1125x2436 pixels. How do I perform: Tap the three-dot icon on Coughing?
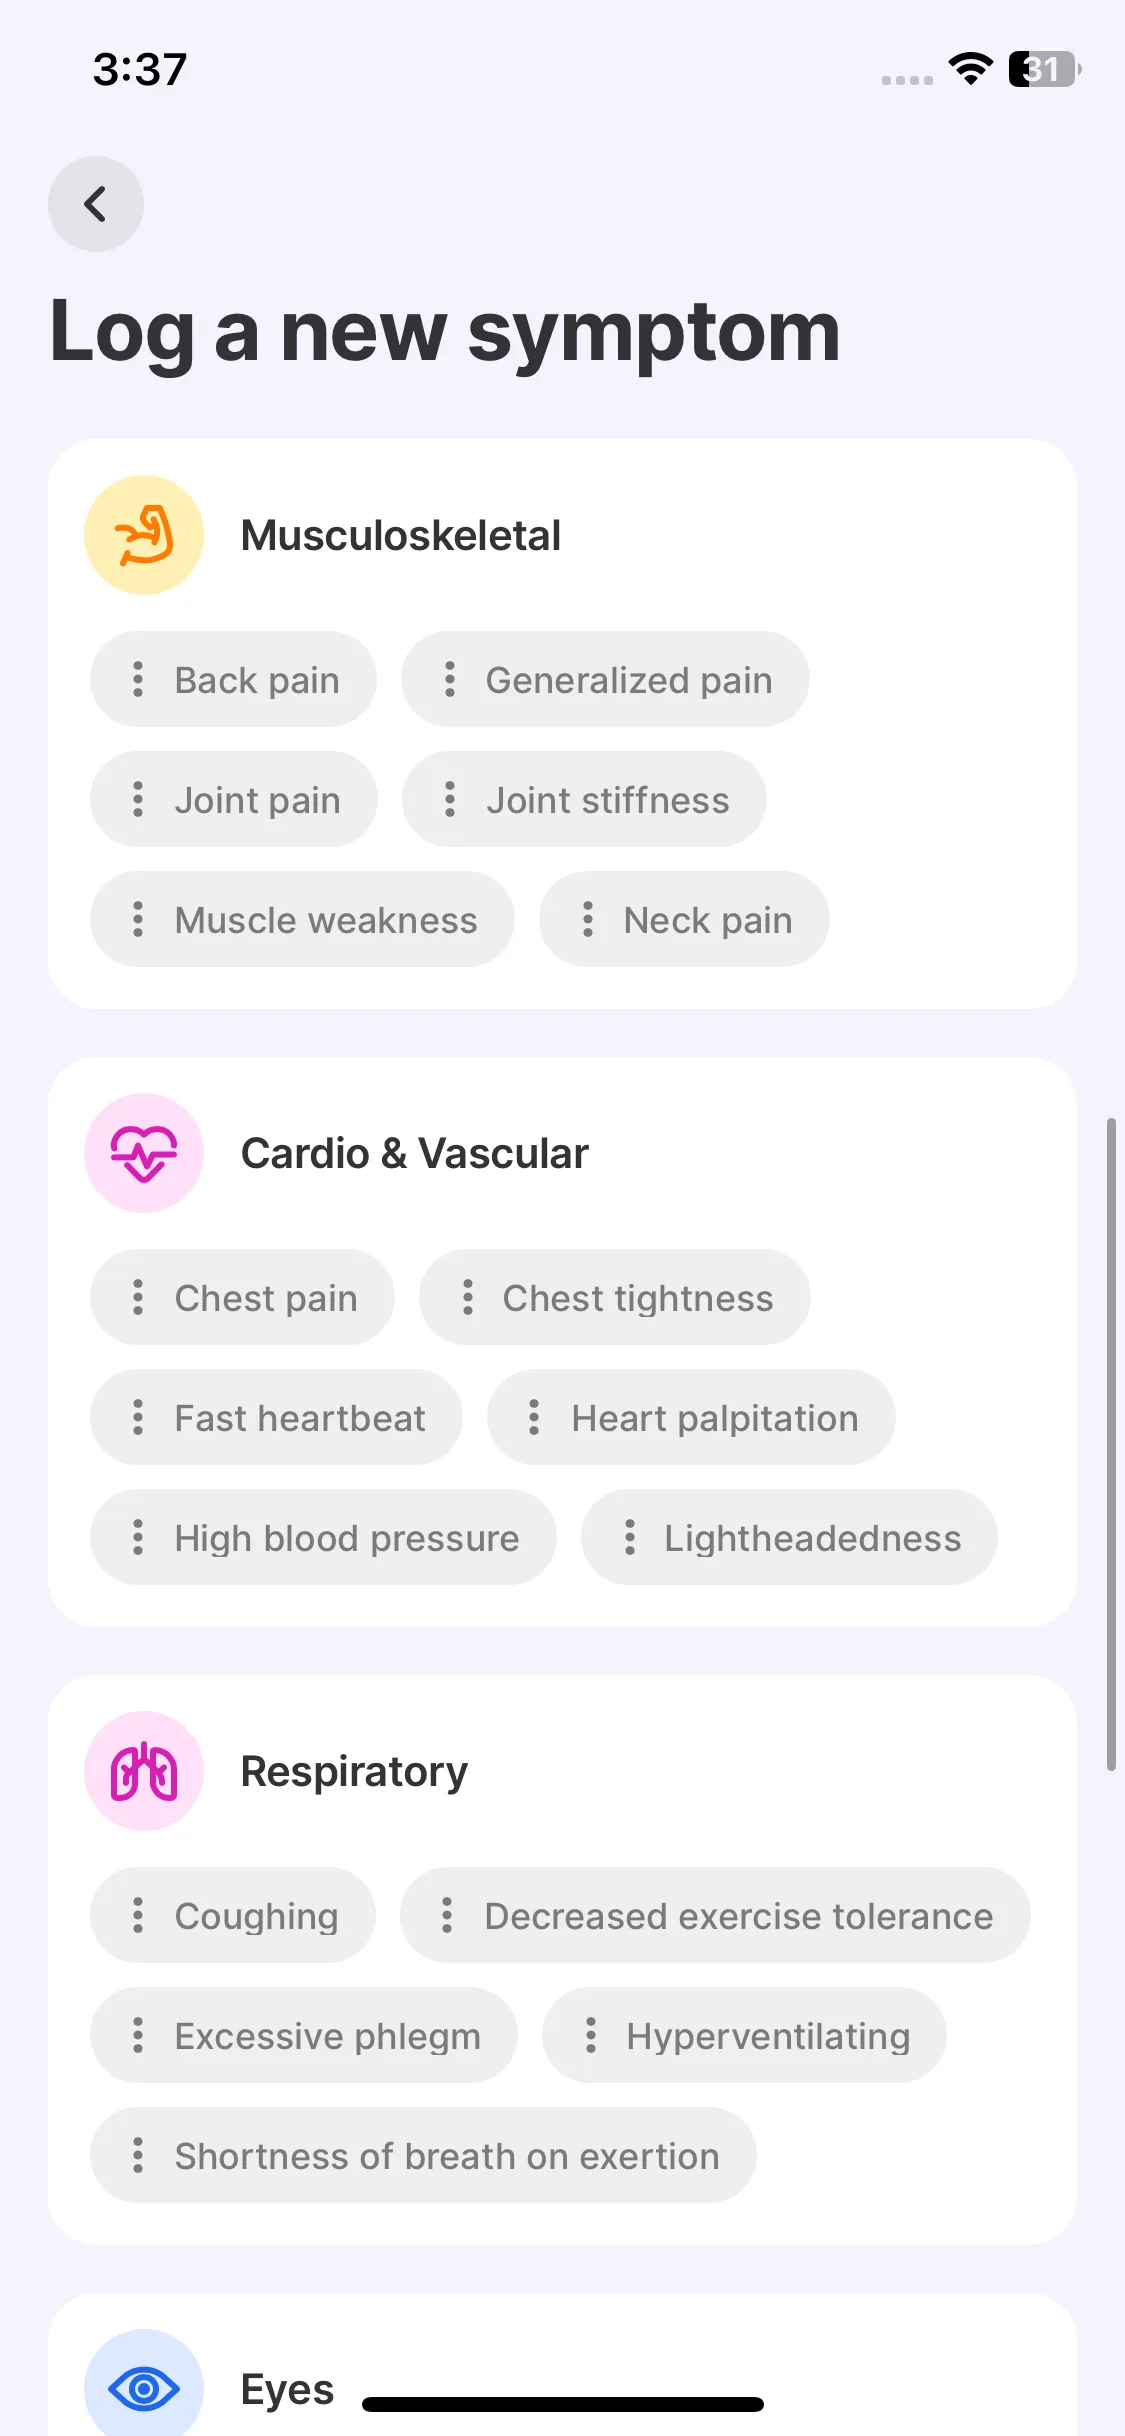(x=138, y=1915)
